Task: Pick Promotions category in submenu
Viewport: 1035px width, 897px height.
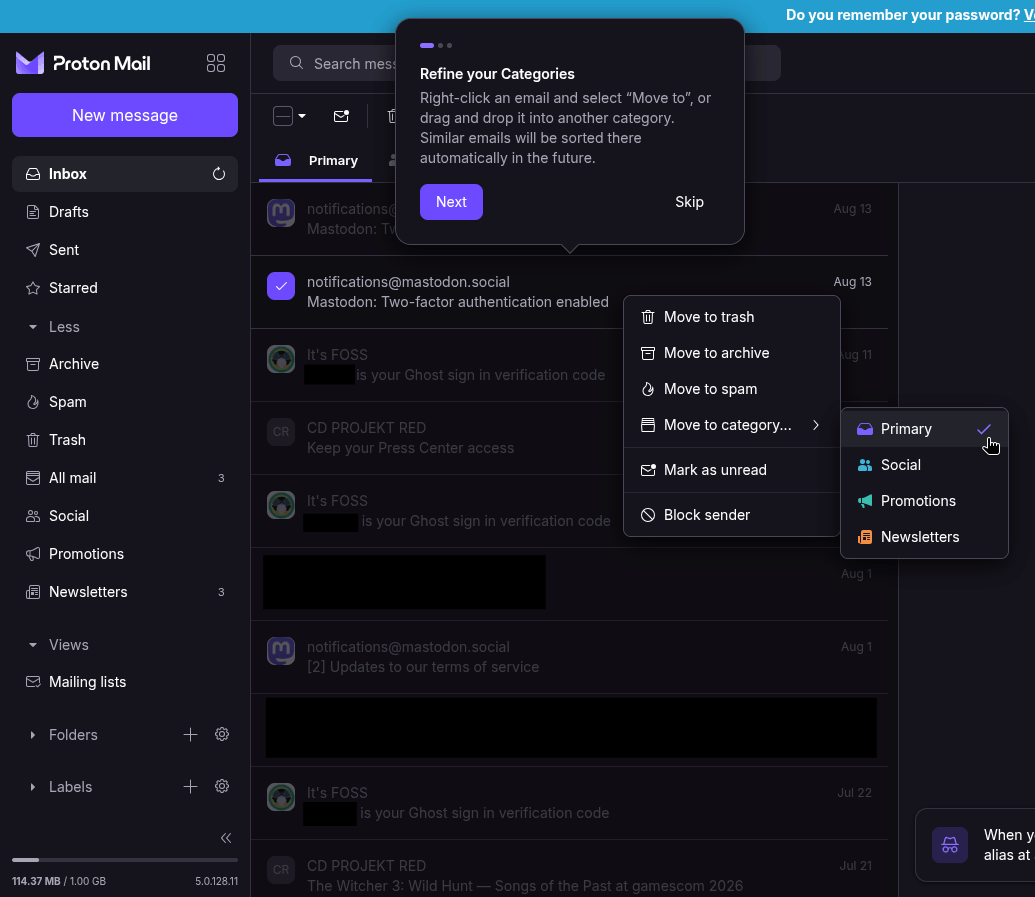Action: click(924, 501)
